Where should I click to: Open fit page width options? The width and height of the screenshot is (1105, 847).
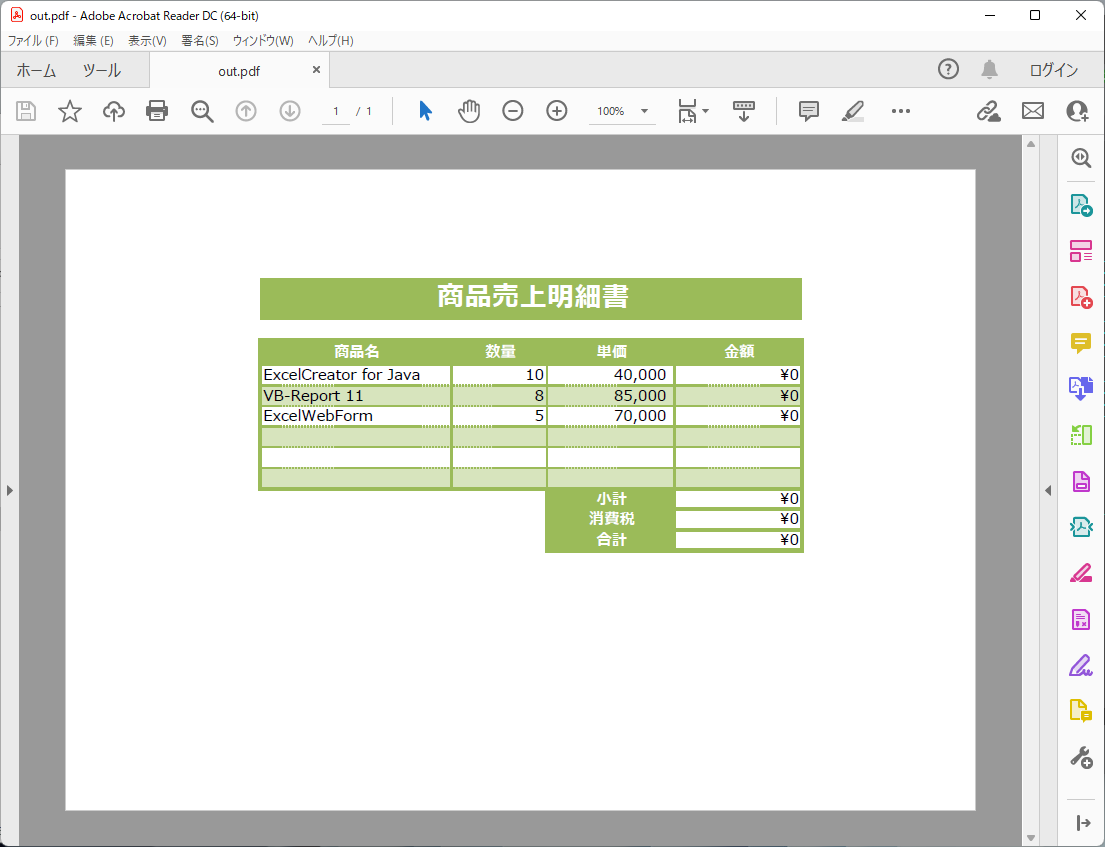[x=693, y=111]
